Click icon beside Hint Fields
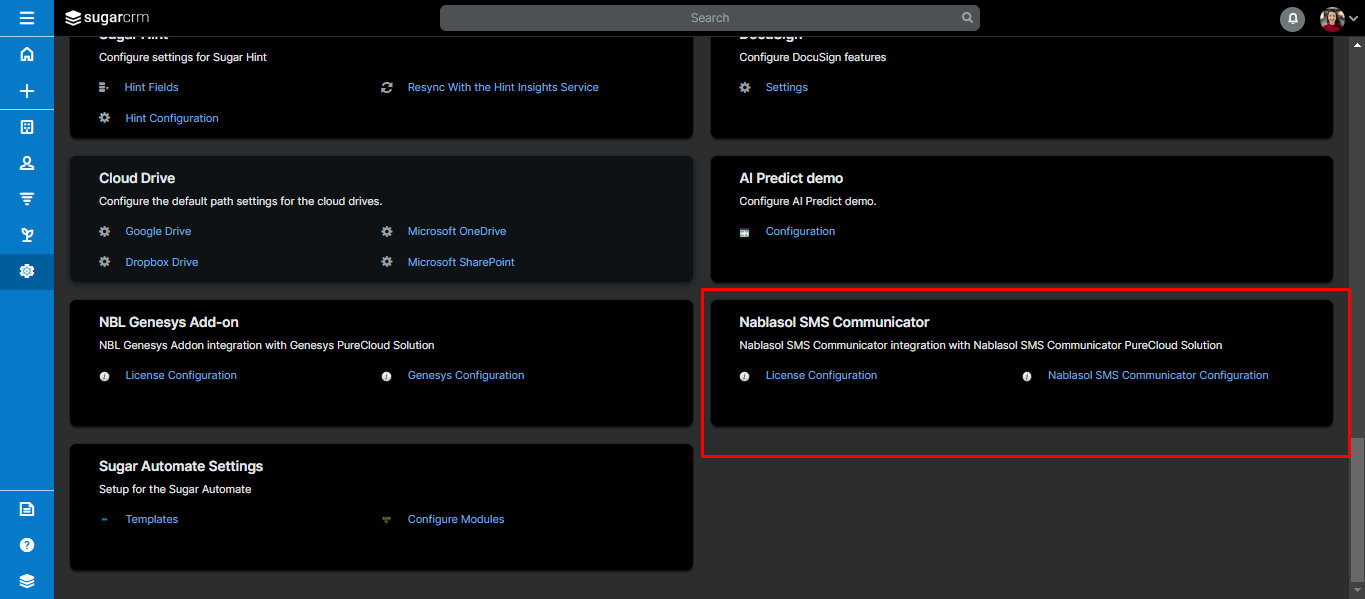The image size is (1365, 599). (104, 87)
